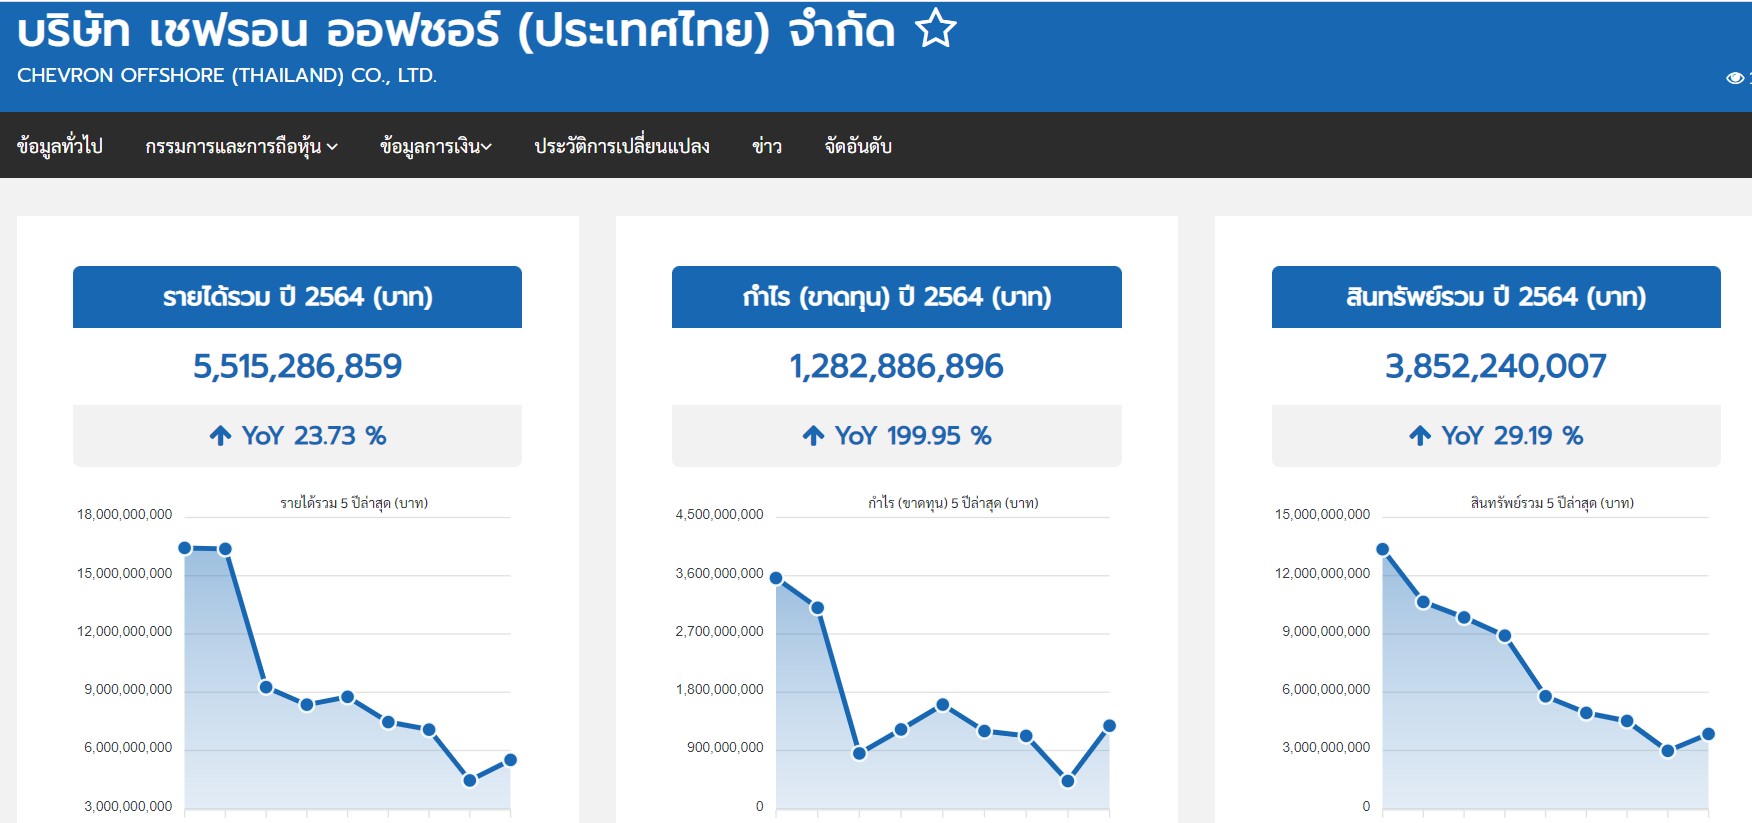Click the 4,500,000,000 axis label on profit chart

[719, 514]
